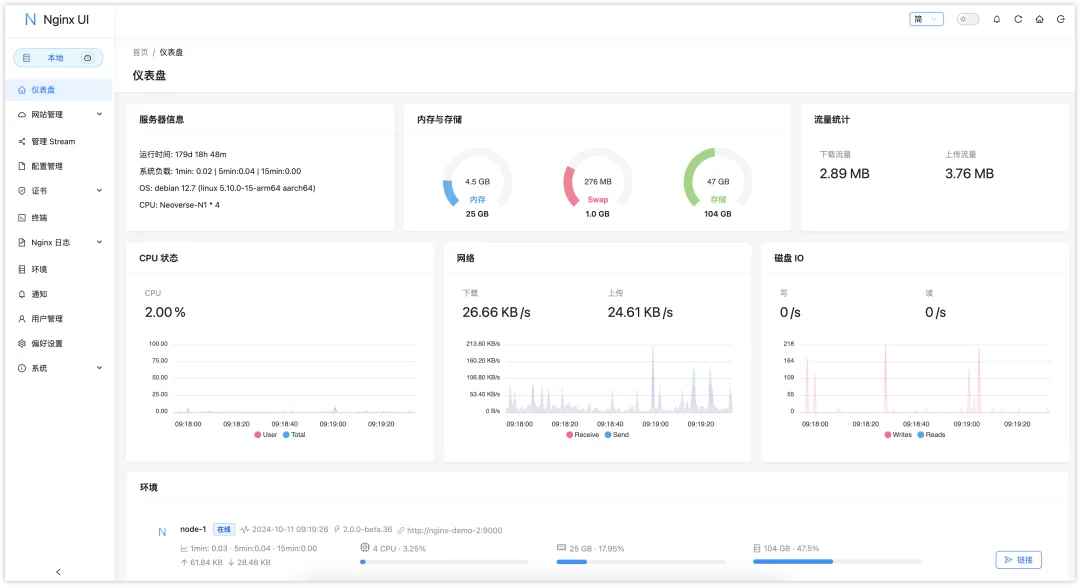
Task: Click the node-1 Nginx N icon
Action: [x=162, y=532]
